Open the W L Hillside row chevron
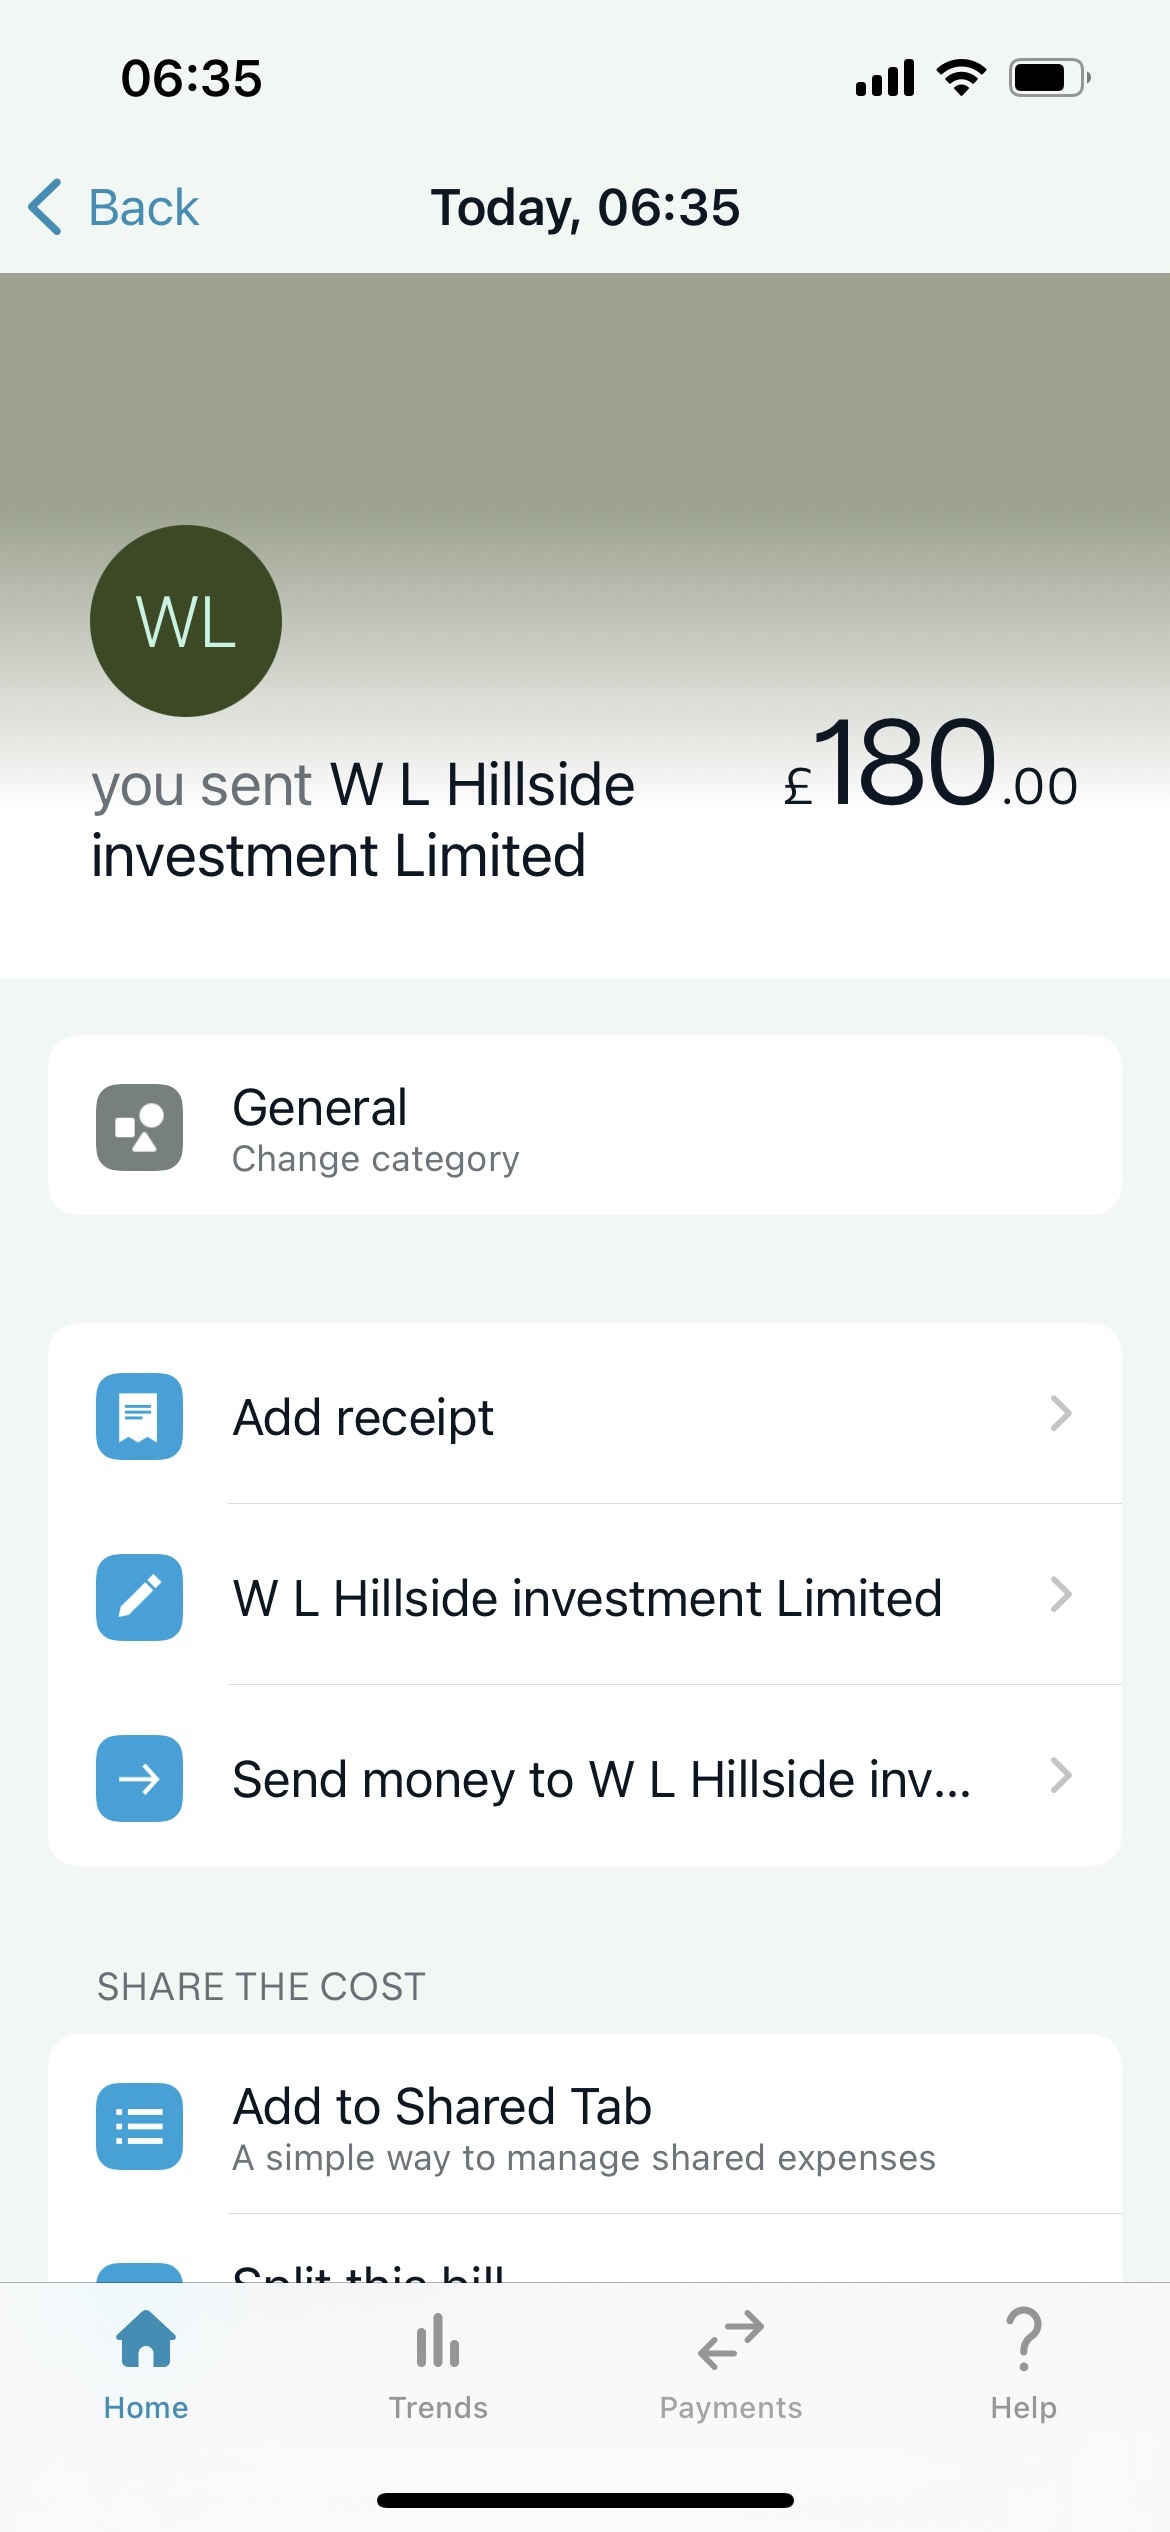 1061,1595
